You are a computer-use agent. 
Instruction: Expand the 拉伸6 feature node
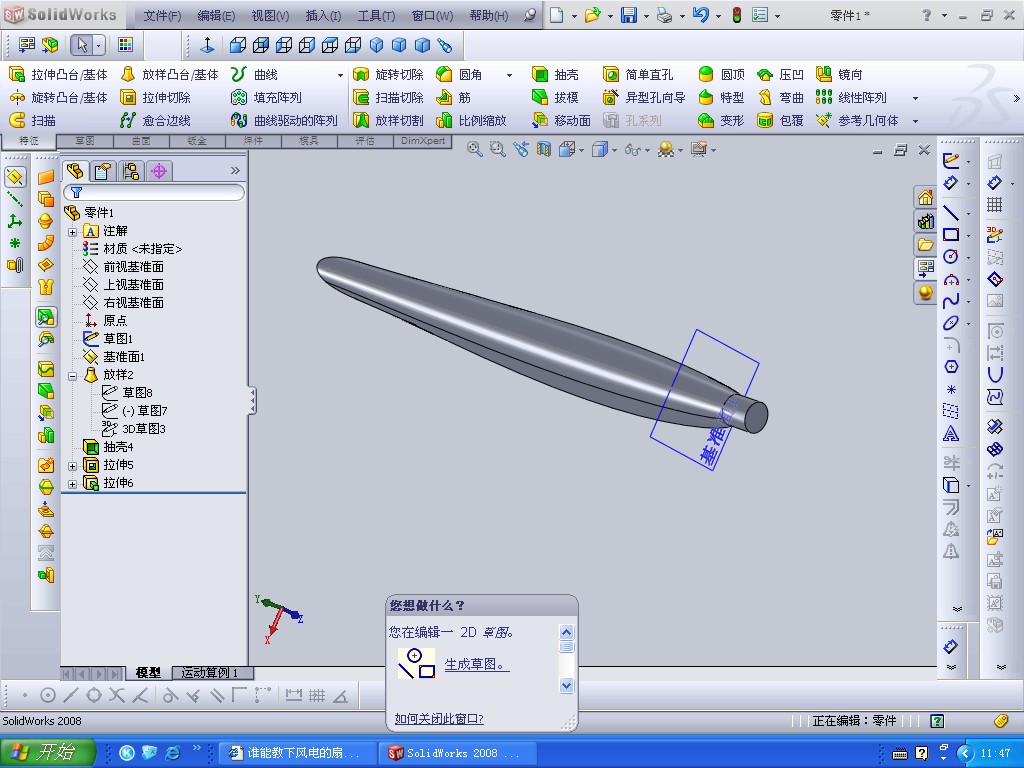[x=72, y=483]
